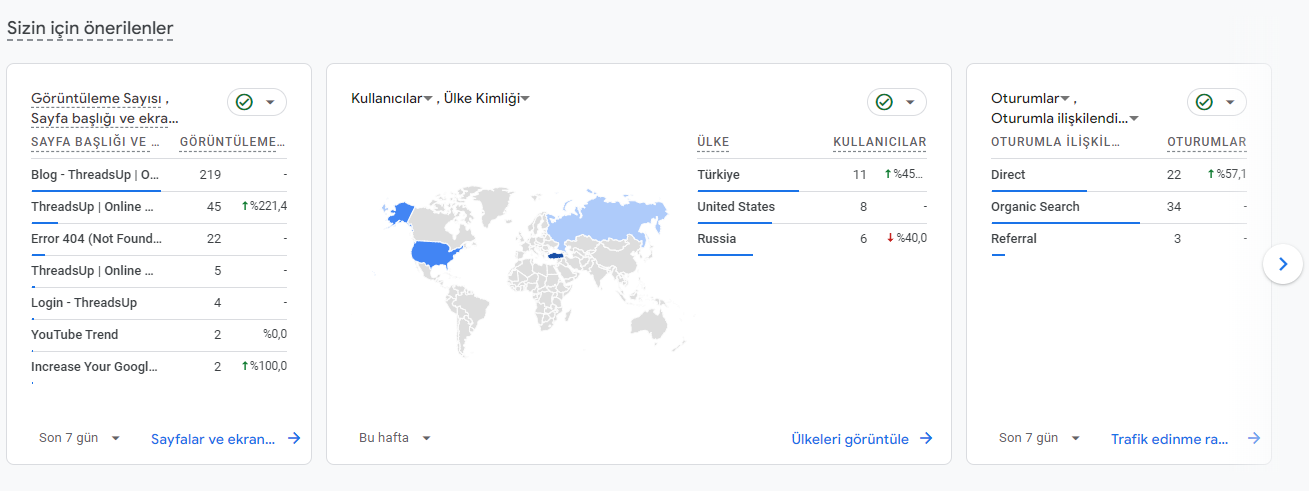Viewport: 1309px width, 491px height.
Task: Click green checkmark status on Kullanıcılar card
Action: pyautogui.click(x=884, y=102)
